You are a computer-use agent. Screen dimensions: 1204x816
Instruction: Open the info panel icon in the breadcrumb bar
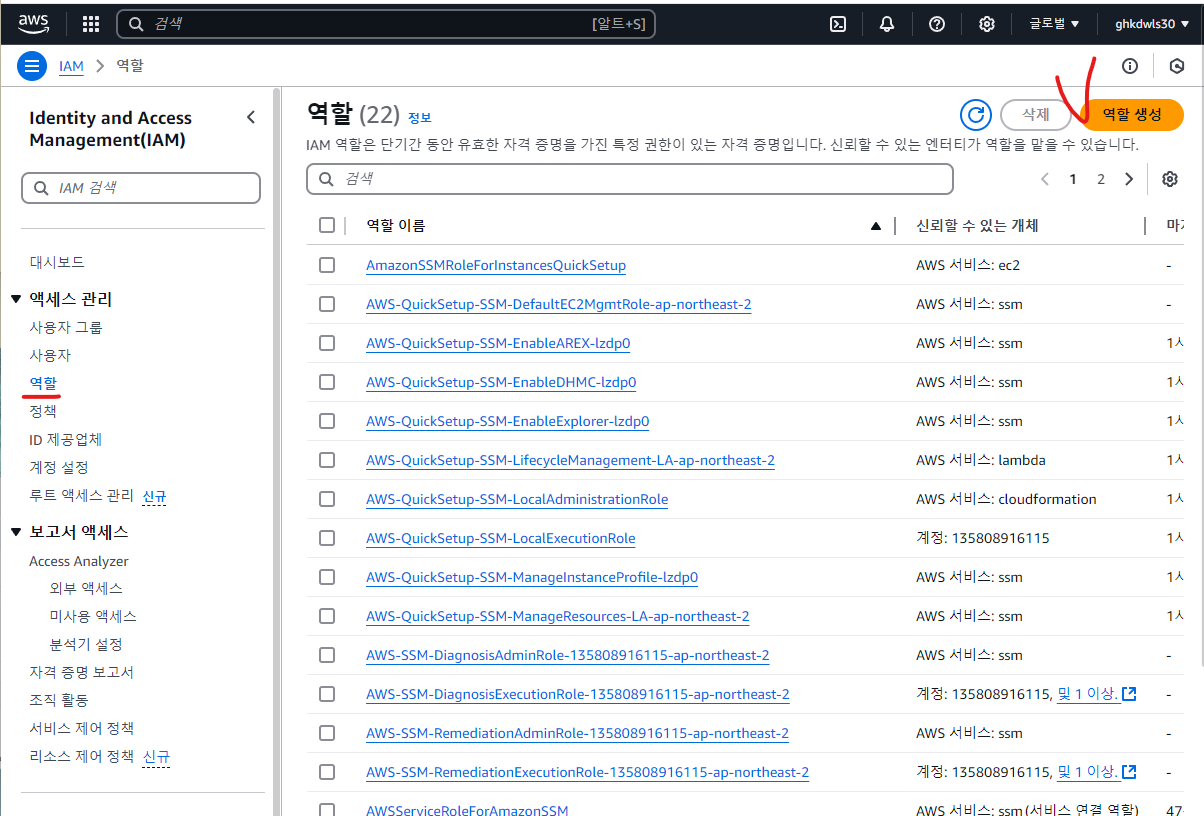click(1130, 66)
